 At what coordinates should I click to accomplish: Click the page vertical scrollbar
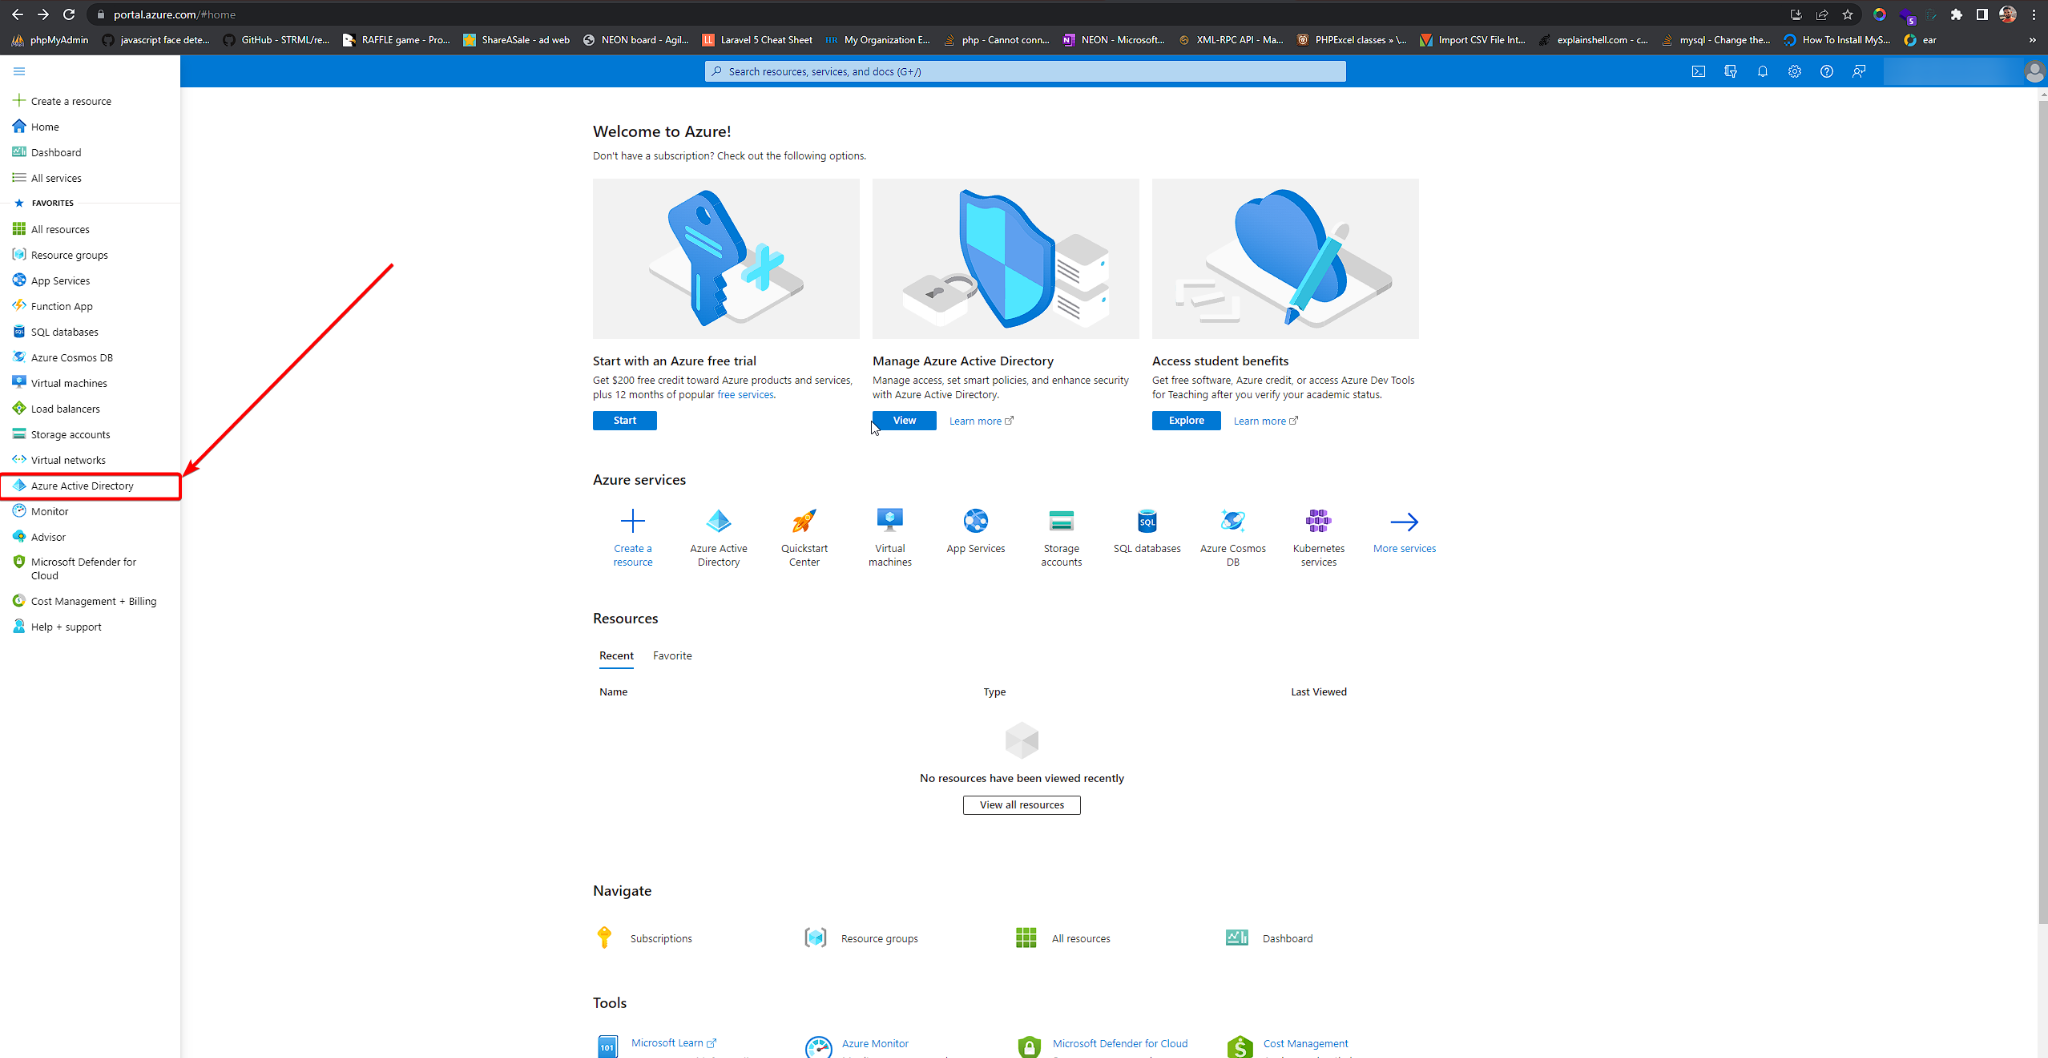point(2041,500)
